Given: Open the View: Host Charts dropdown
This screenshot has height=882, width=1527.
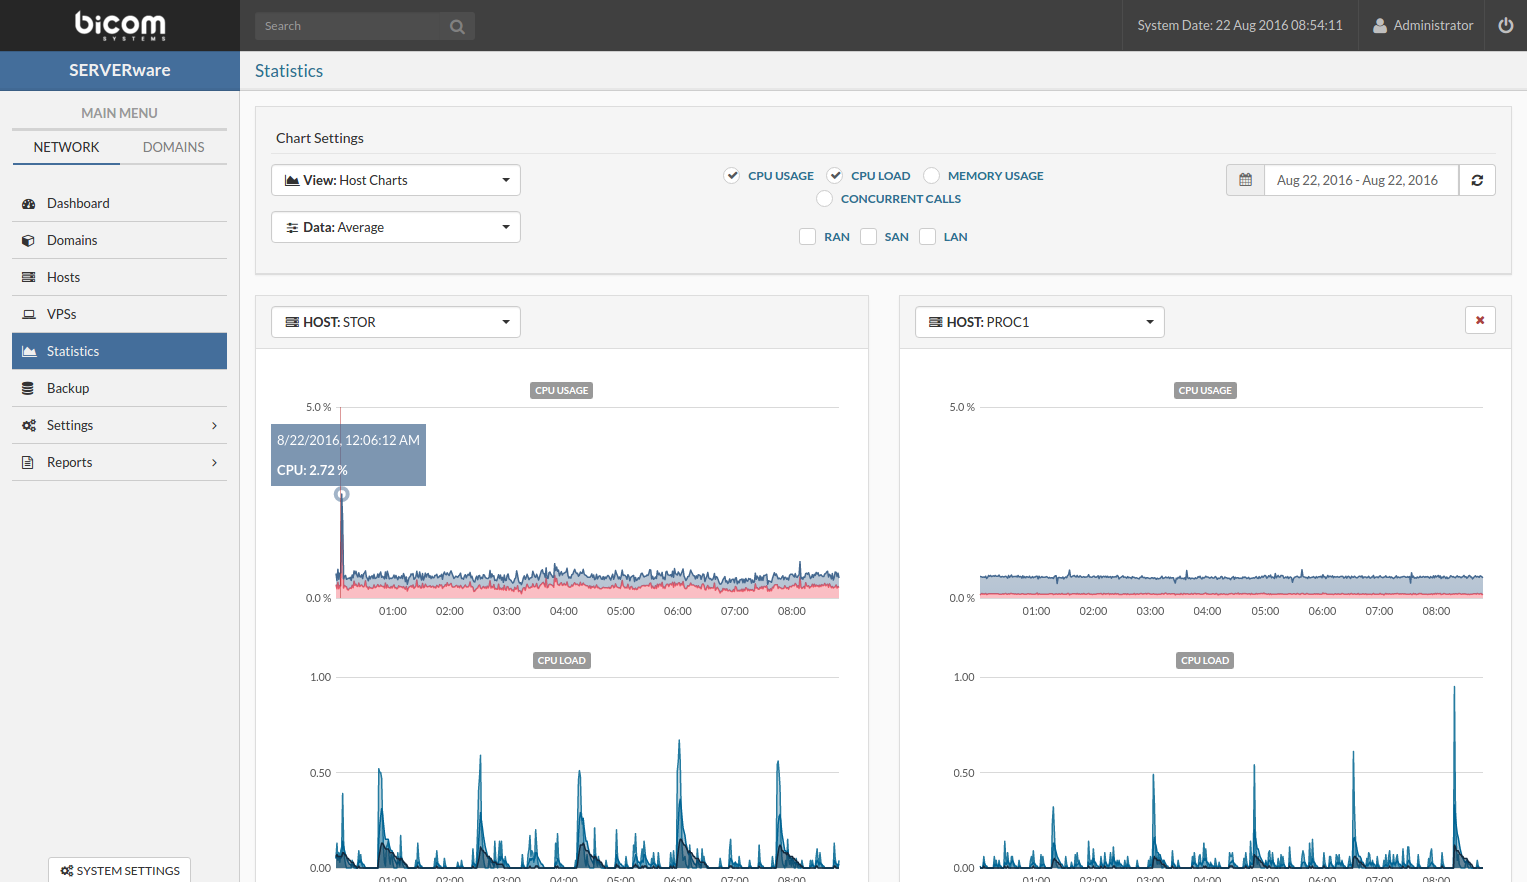Looking at the screenshot, I should click(395, 180).
